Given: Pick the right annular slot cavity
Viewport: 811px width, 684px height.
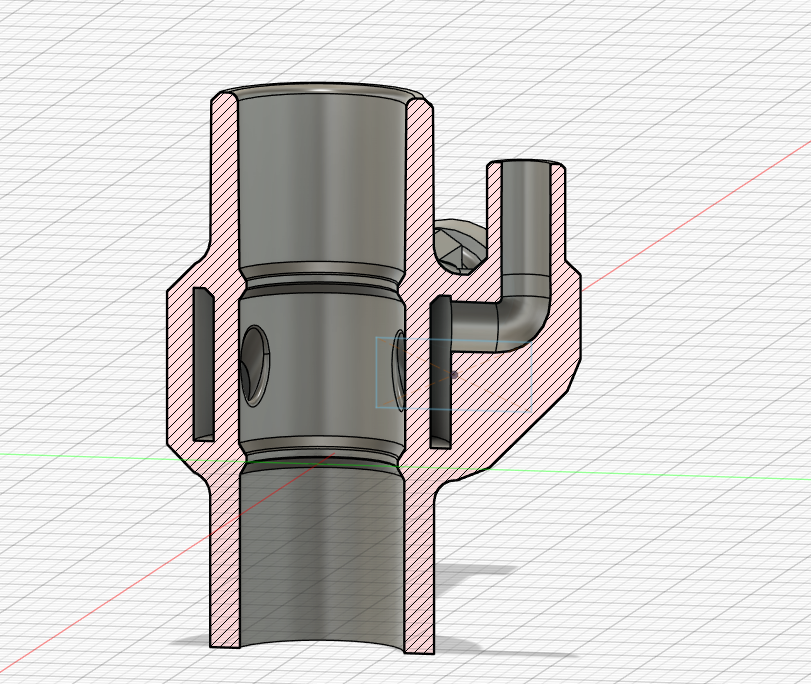Looking at the screenshot, I should tap(440, 373).
